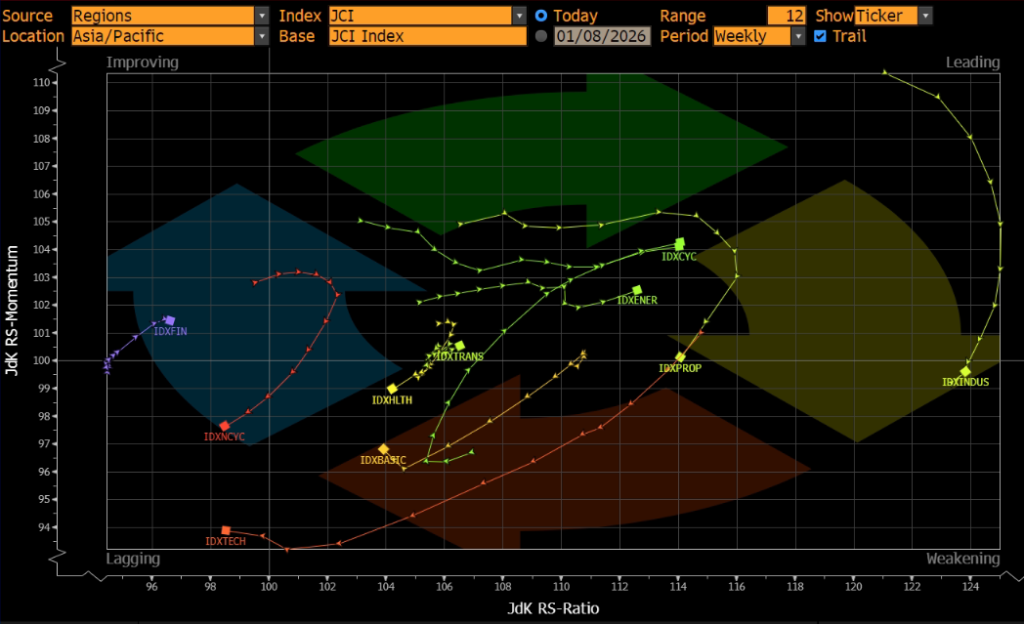Click the orange IDXTECH data point marker
This screenshot has height=624, width=1024.
click(226, 530)
